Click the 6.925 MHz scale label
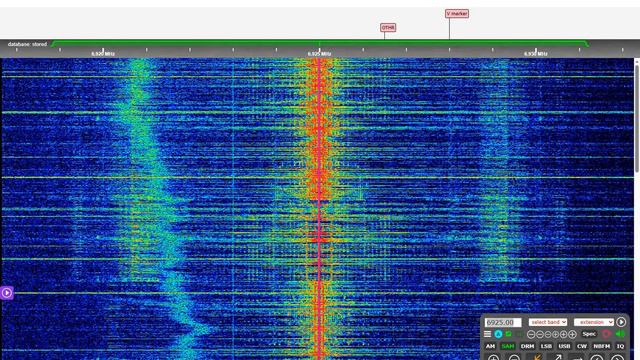 pyautogui.click(x=319, y=53)
